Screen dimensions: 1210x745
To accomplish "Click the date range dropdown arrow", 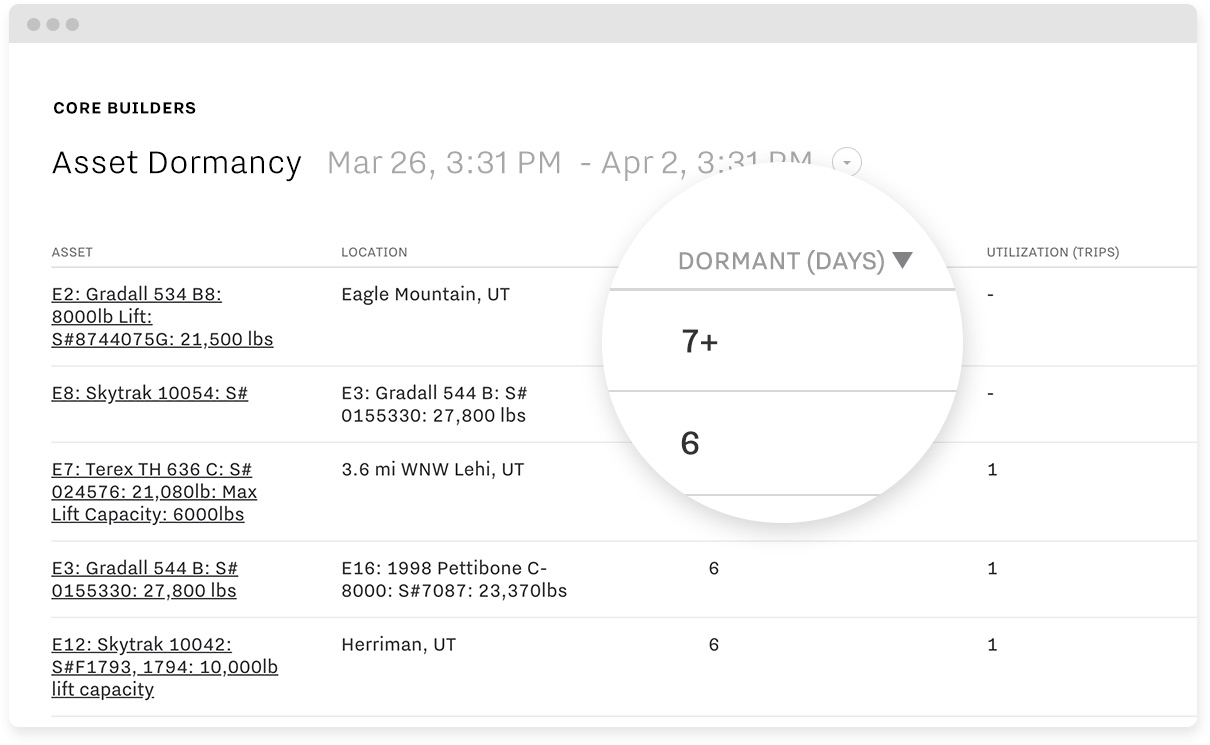I will point(847,161).
